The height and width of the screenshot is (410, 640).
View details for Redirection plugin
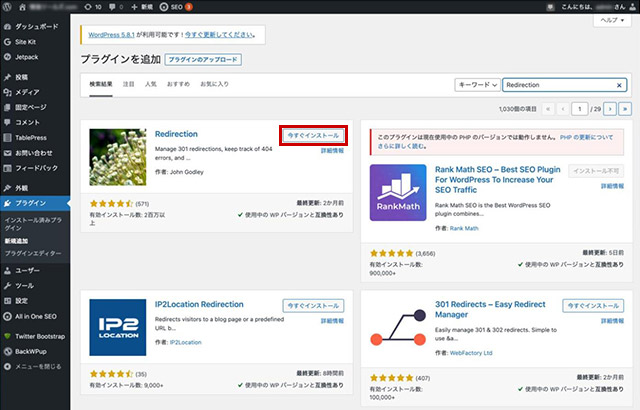tap(332, 151)
